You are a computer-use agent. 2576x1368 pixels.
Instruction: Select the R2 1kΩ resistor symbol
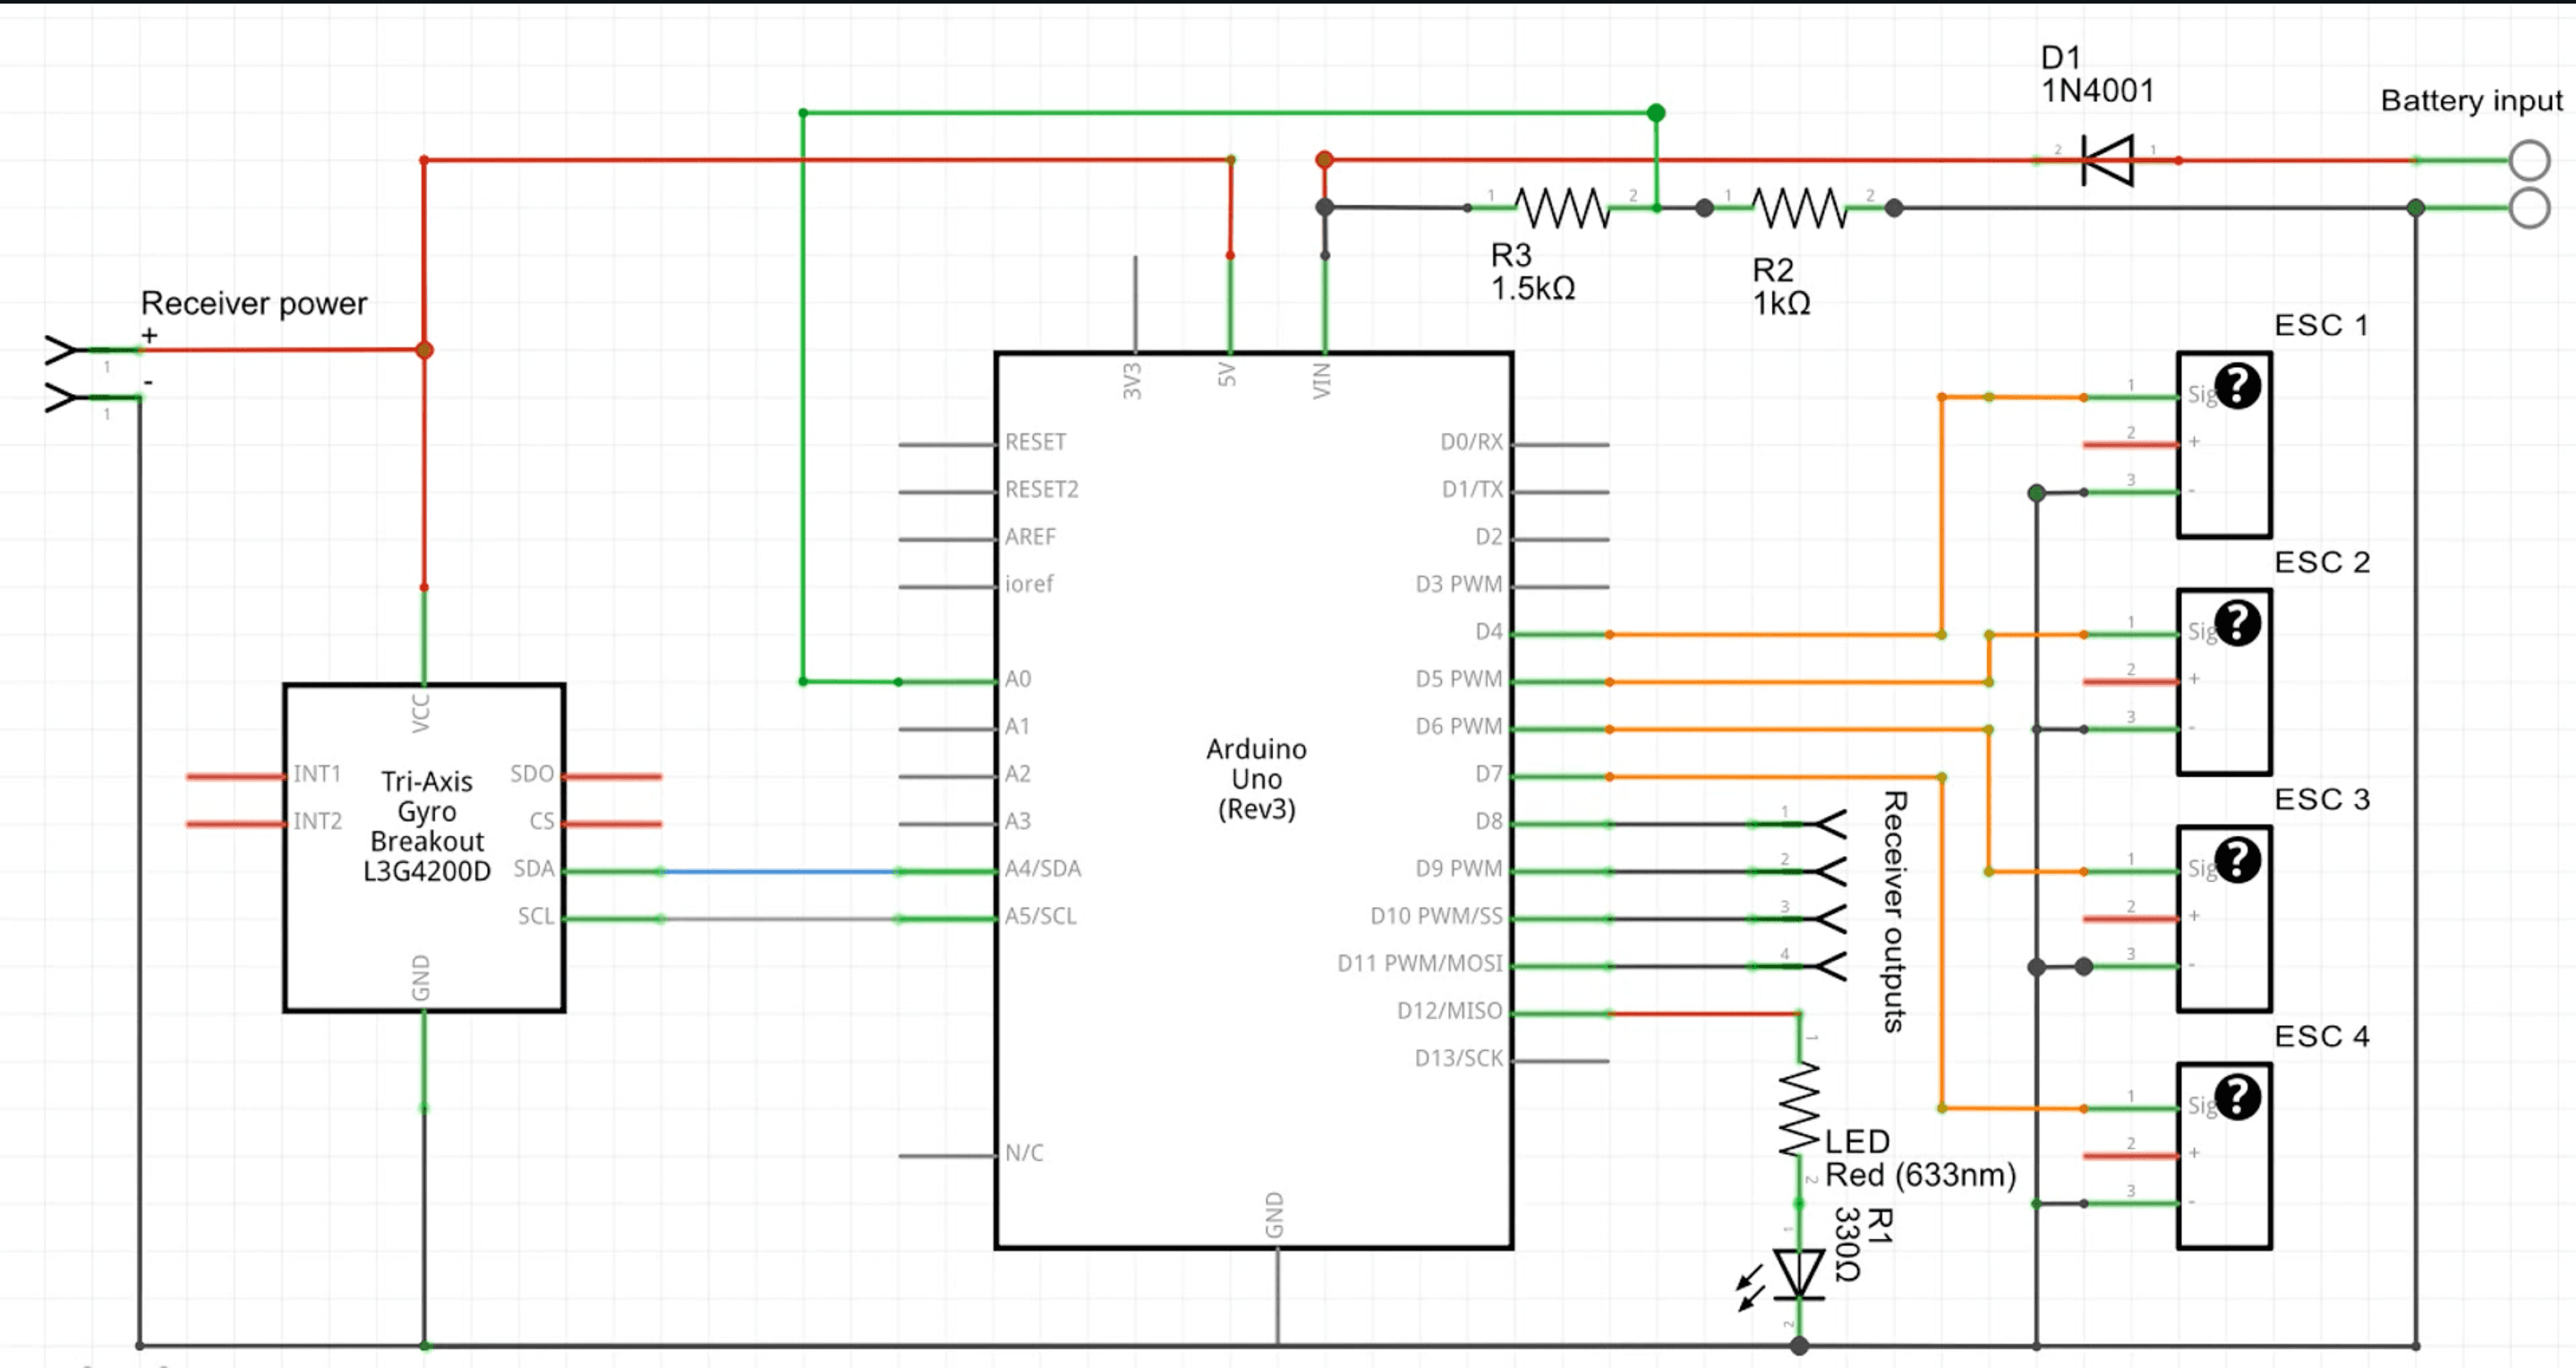[x=1799, y=208]
